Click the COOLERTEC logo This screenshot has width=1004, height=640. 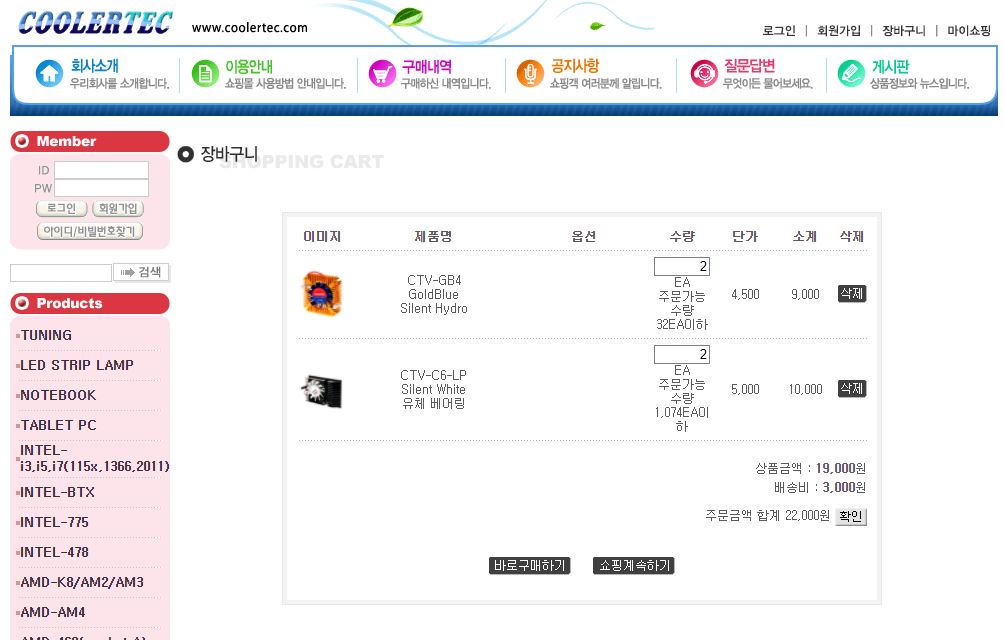(95, 23)
